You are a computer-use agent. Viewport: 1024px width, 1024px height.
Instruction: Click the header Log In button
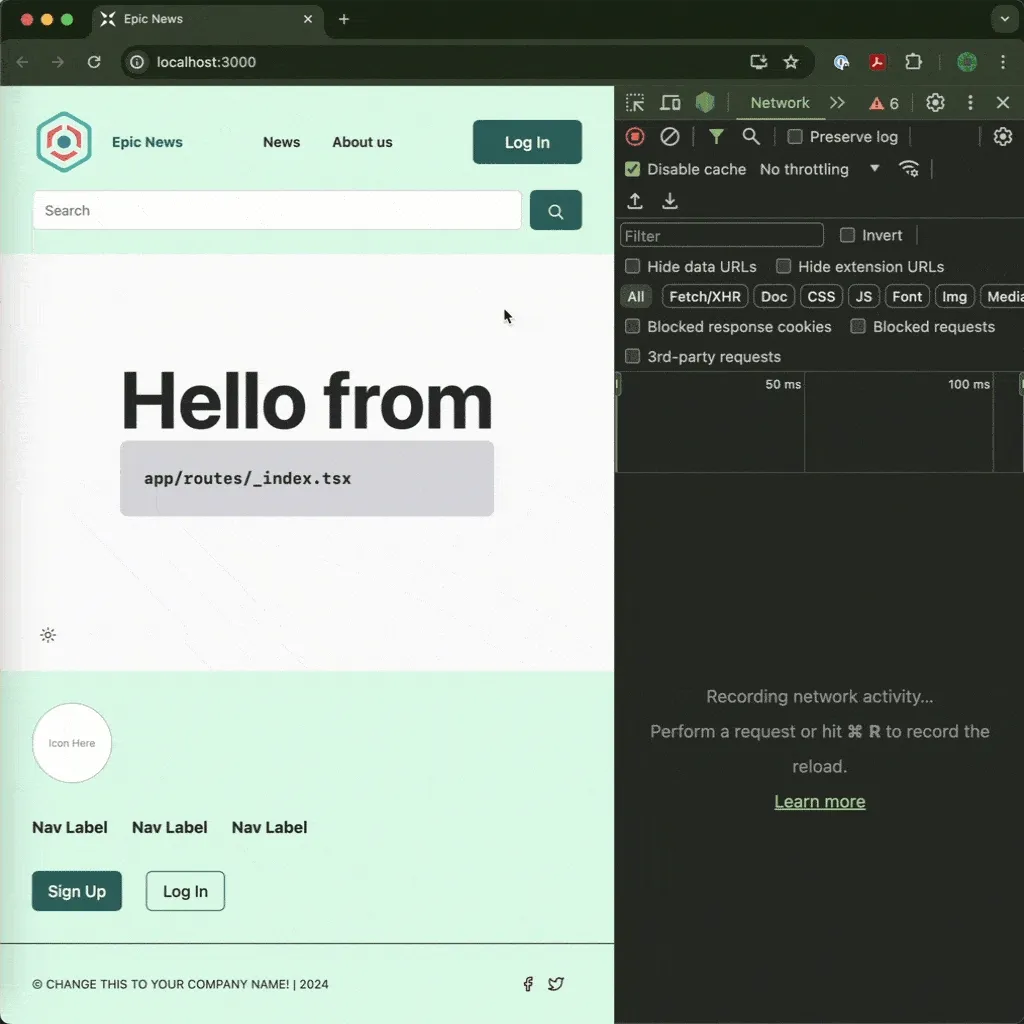pyautogui.click(x=527, y=142)
